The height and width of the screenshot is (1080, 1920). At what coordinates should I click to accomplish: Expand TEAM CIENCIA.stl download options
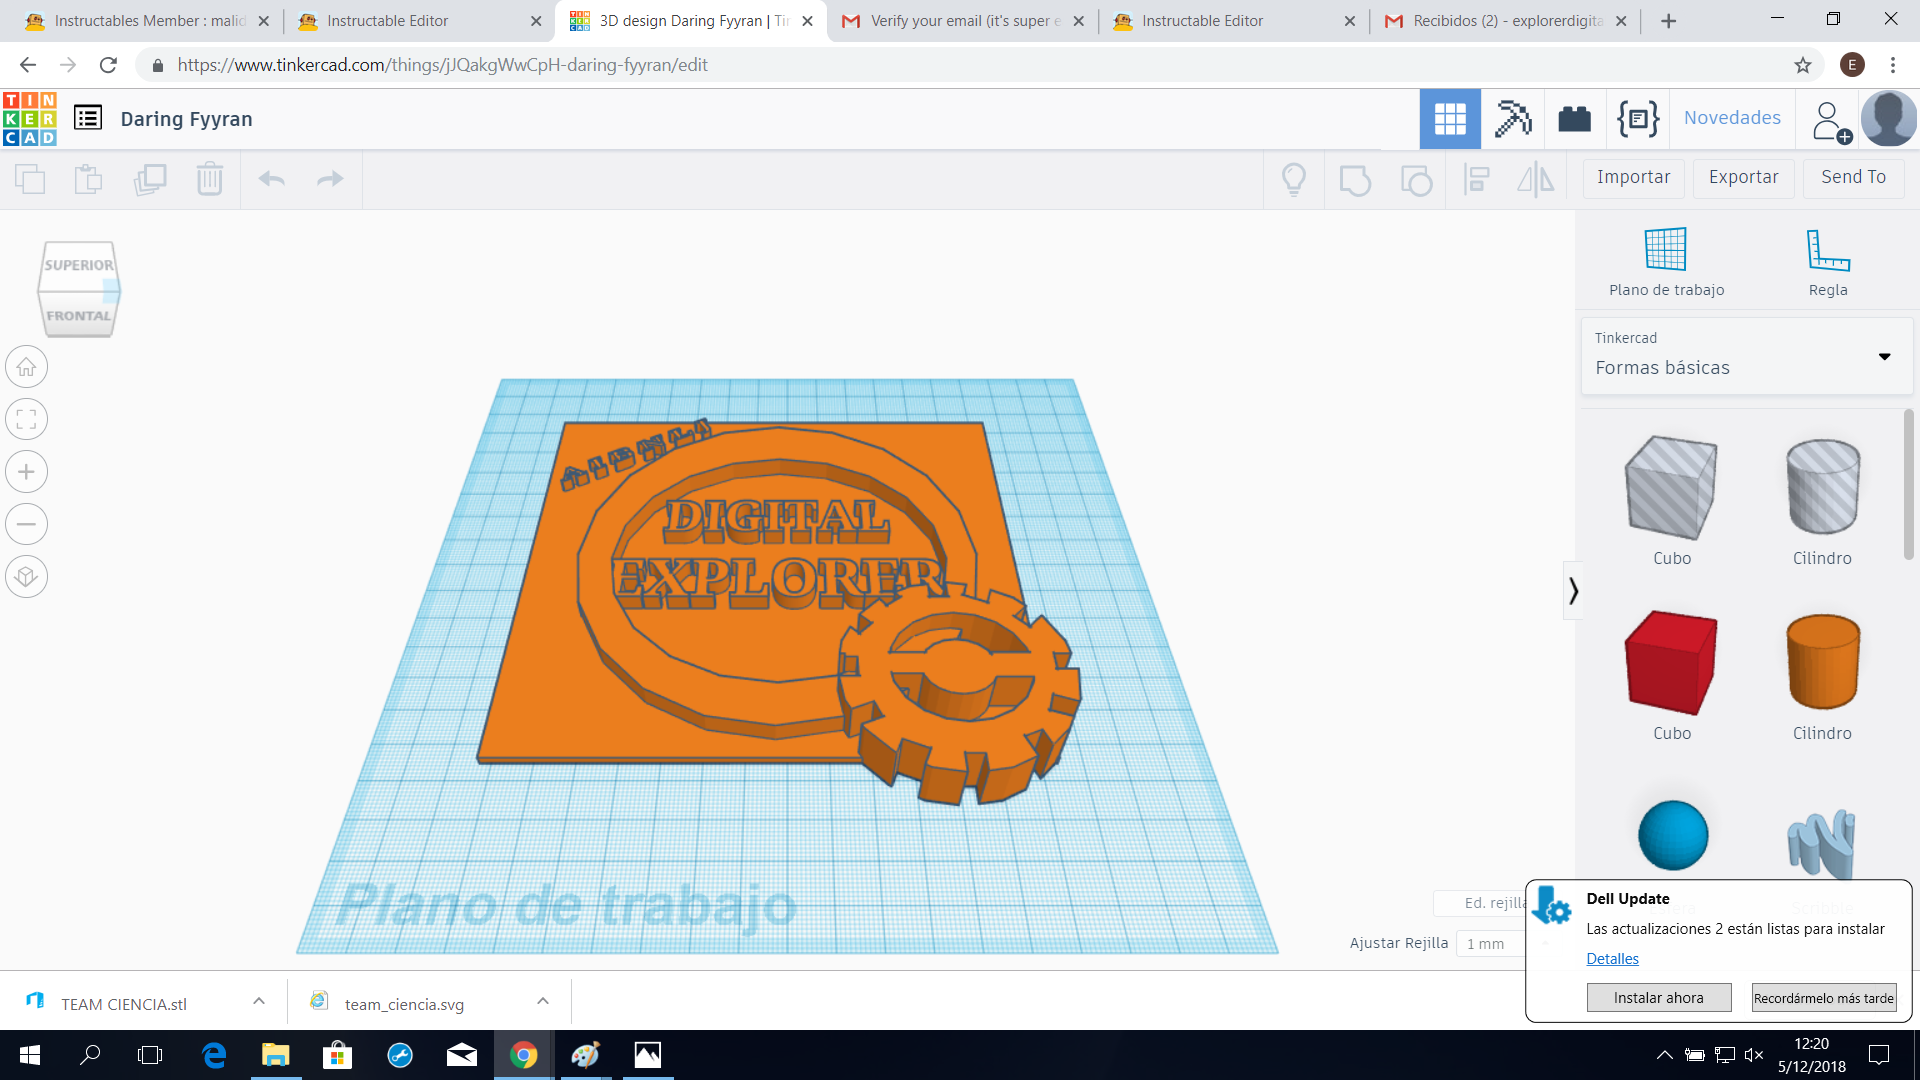(x=259, y=1001)
